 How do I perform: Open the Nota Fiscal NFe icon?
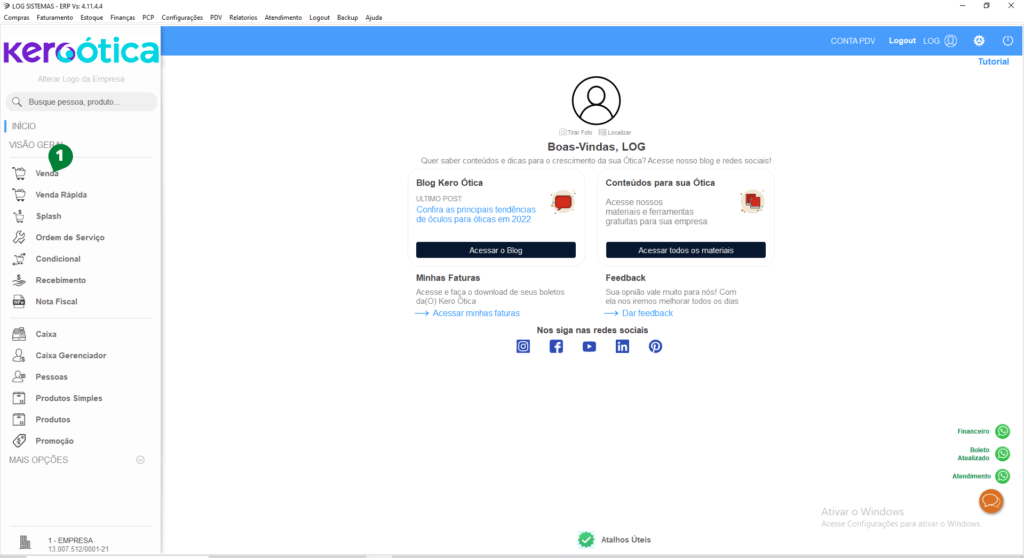[x=19, y=301]
